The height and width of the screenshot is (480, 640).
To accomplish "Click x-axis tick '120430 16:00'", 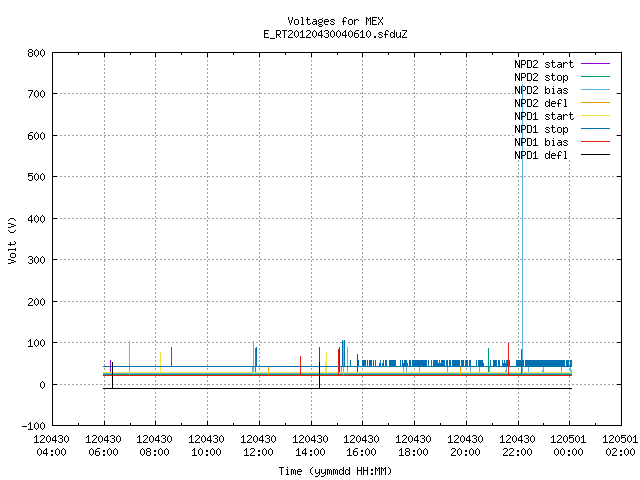I will [361, 446].
